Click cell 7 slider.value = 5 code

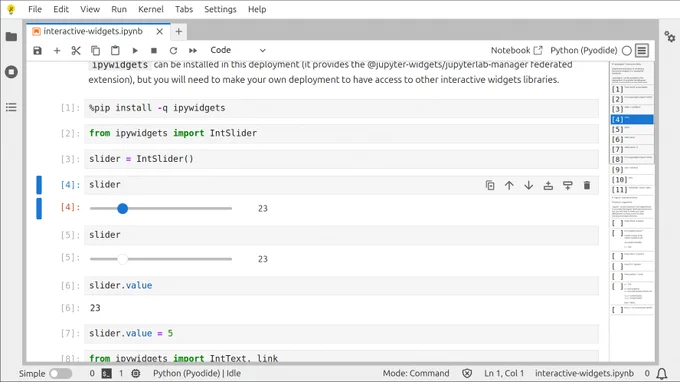click(x=341, y=333)
